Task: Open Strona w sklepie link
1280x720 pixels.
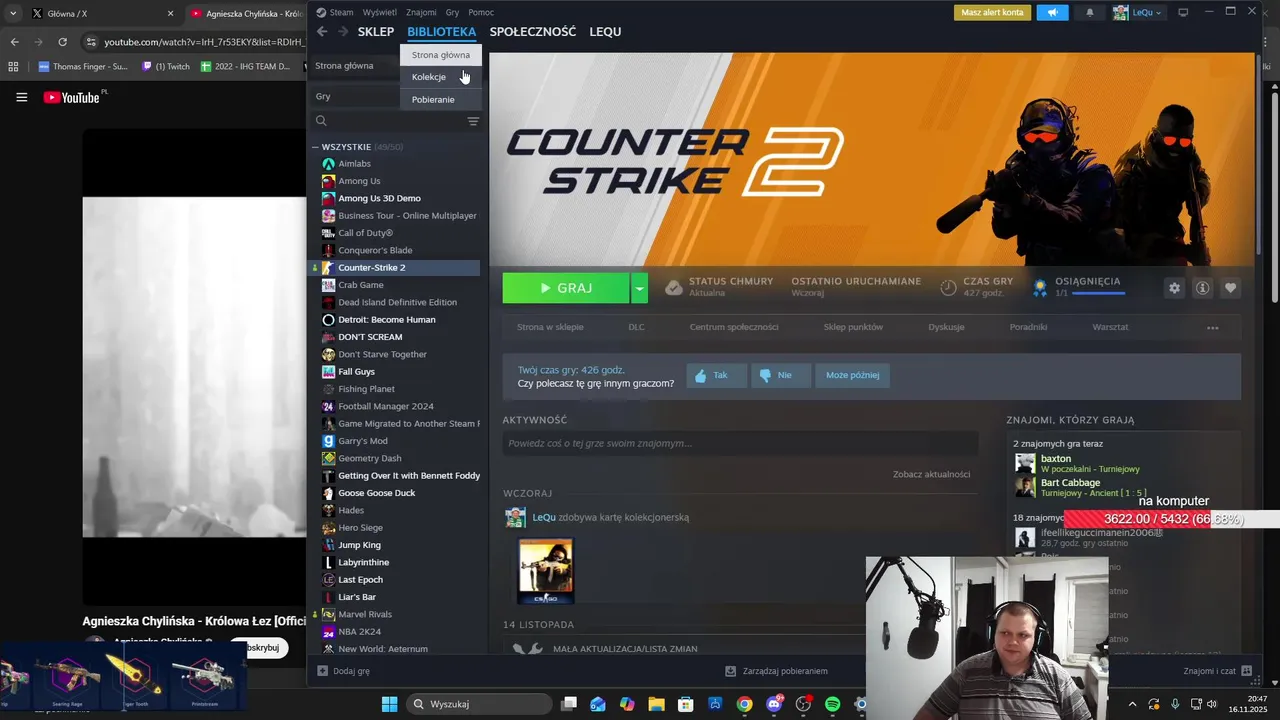Action: click(550, 327)
